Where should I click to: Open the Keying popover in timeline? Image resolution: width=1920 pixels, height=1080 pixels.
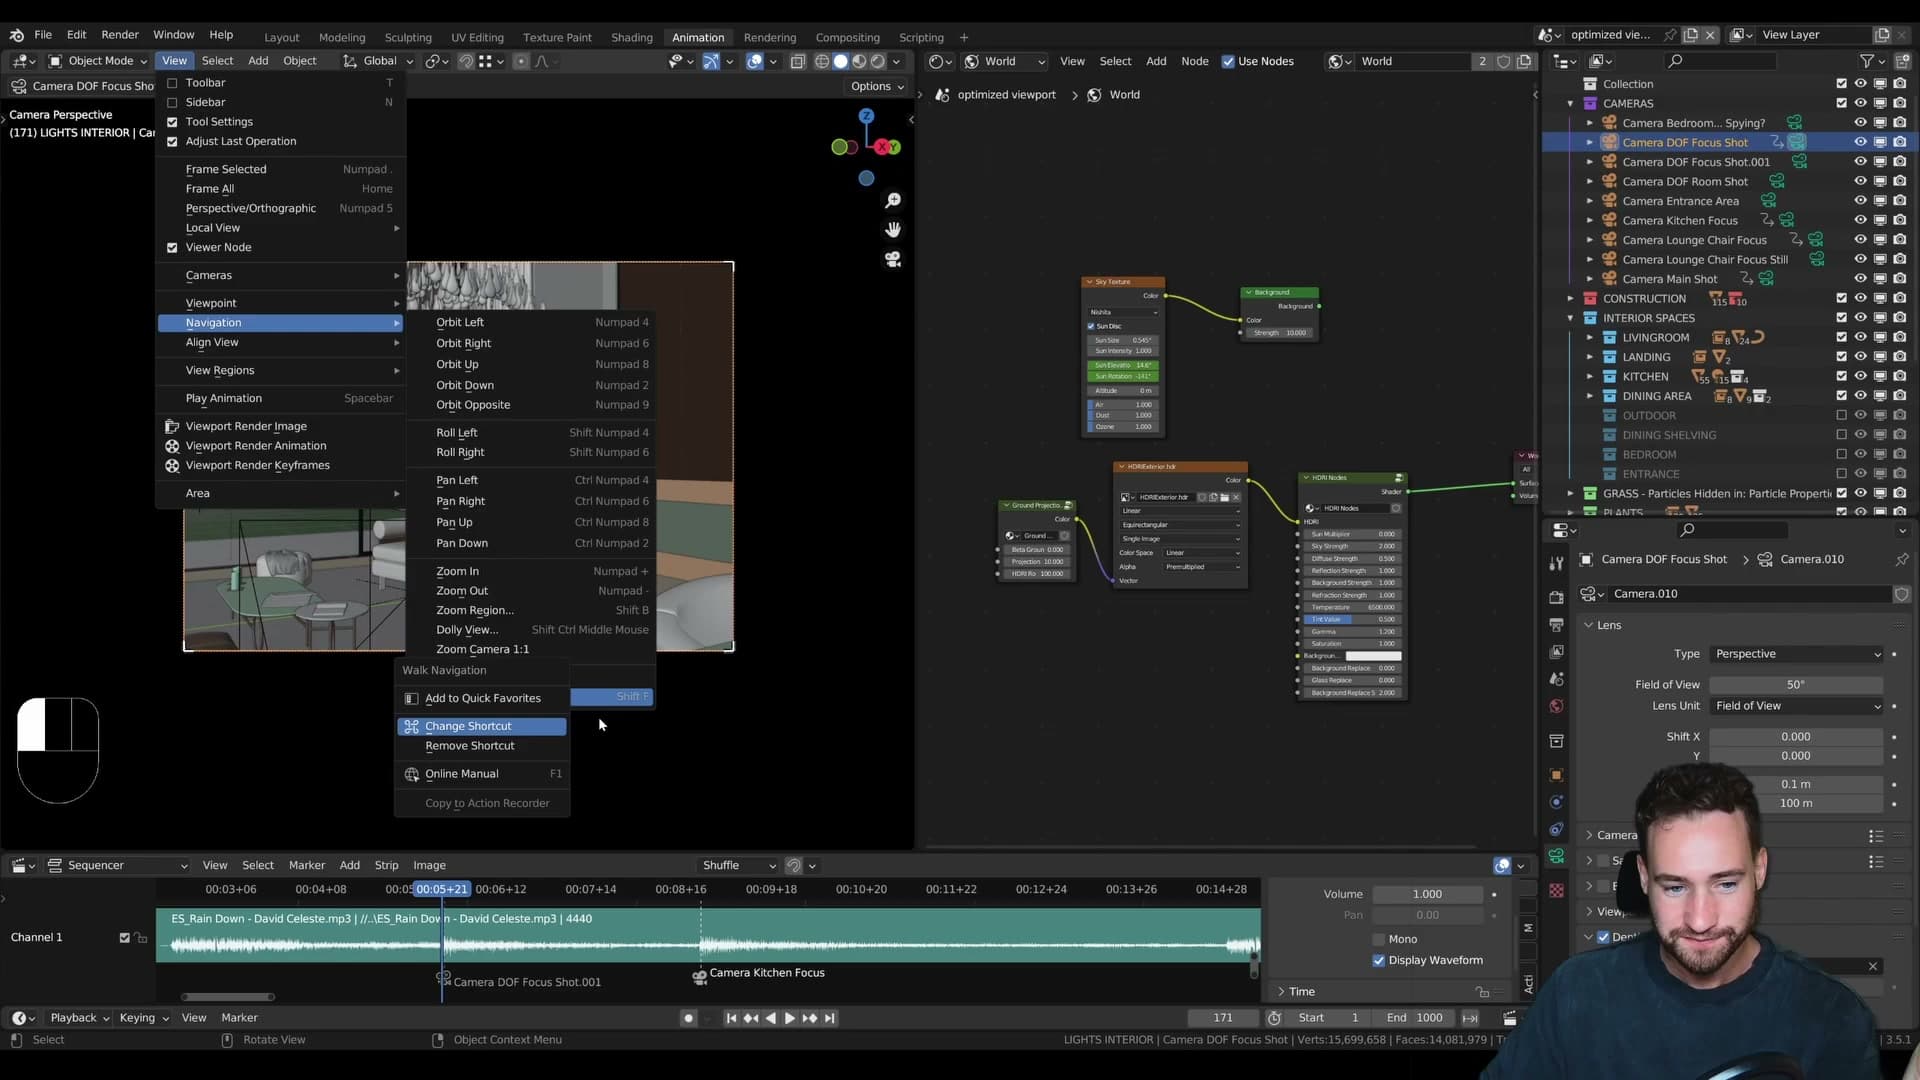144,1018
